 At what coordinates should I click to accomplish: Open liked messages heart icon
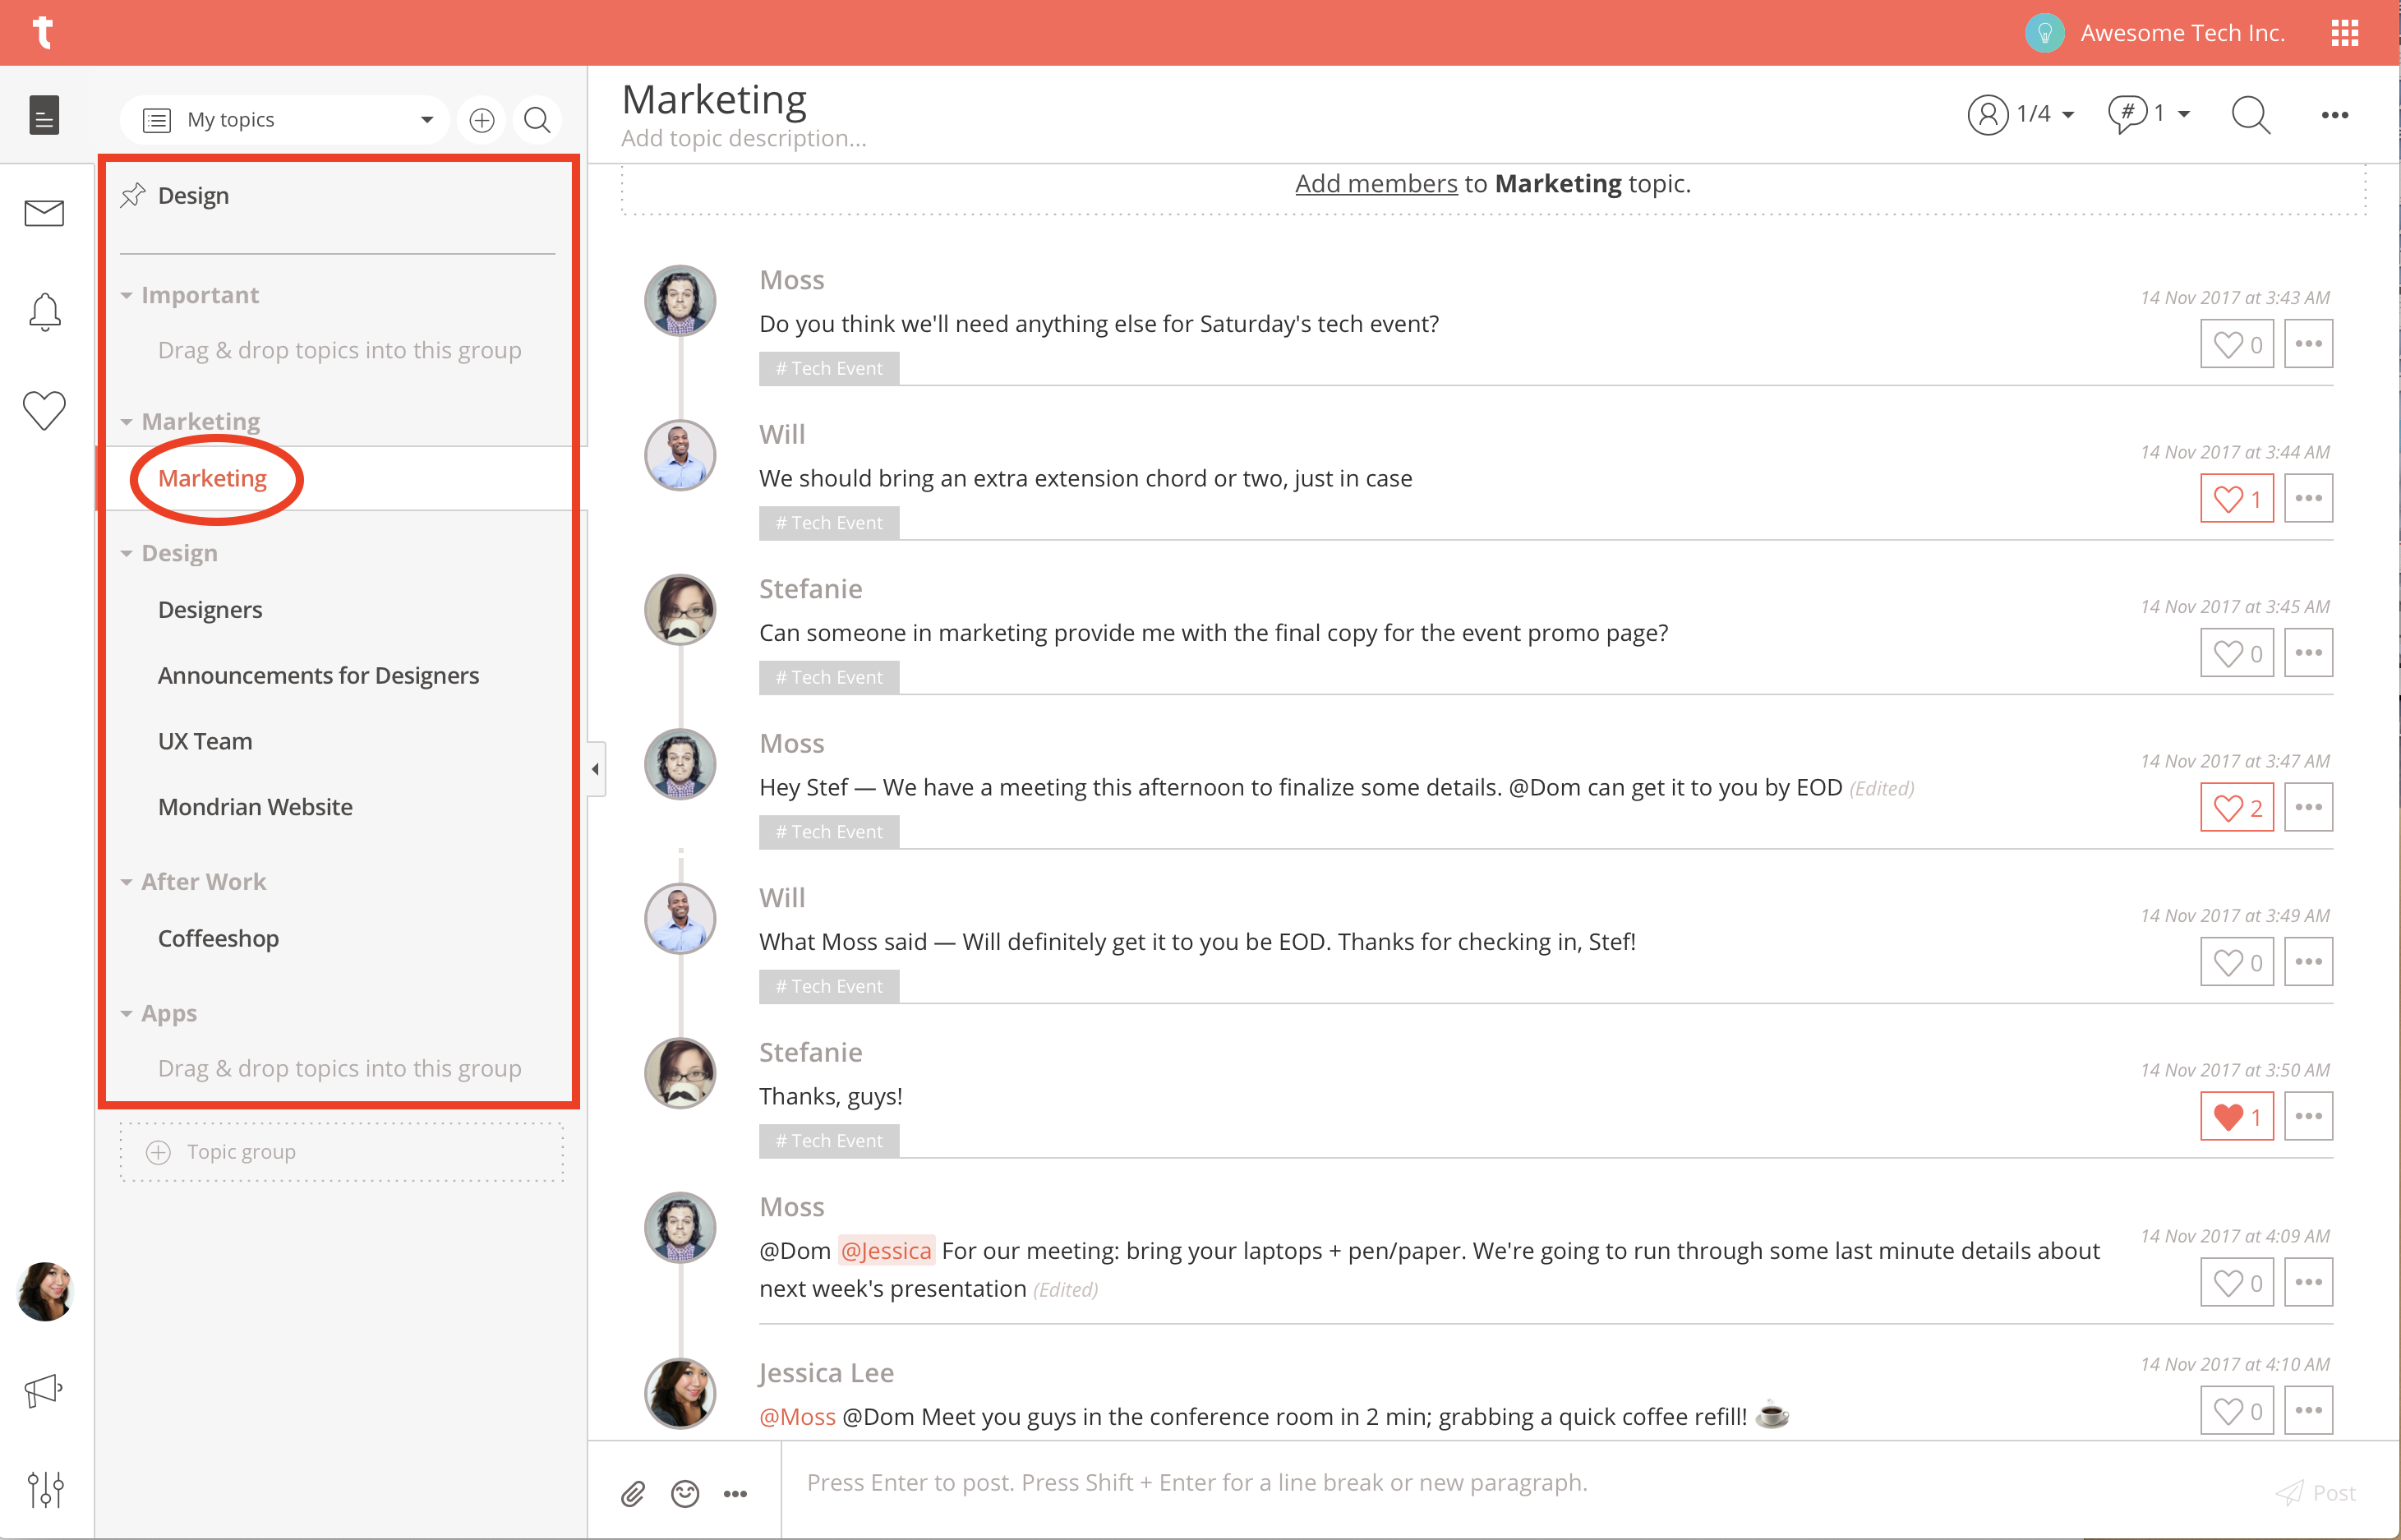pos(44,410)
